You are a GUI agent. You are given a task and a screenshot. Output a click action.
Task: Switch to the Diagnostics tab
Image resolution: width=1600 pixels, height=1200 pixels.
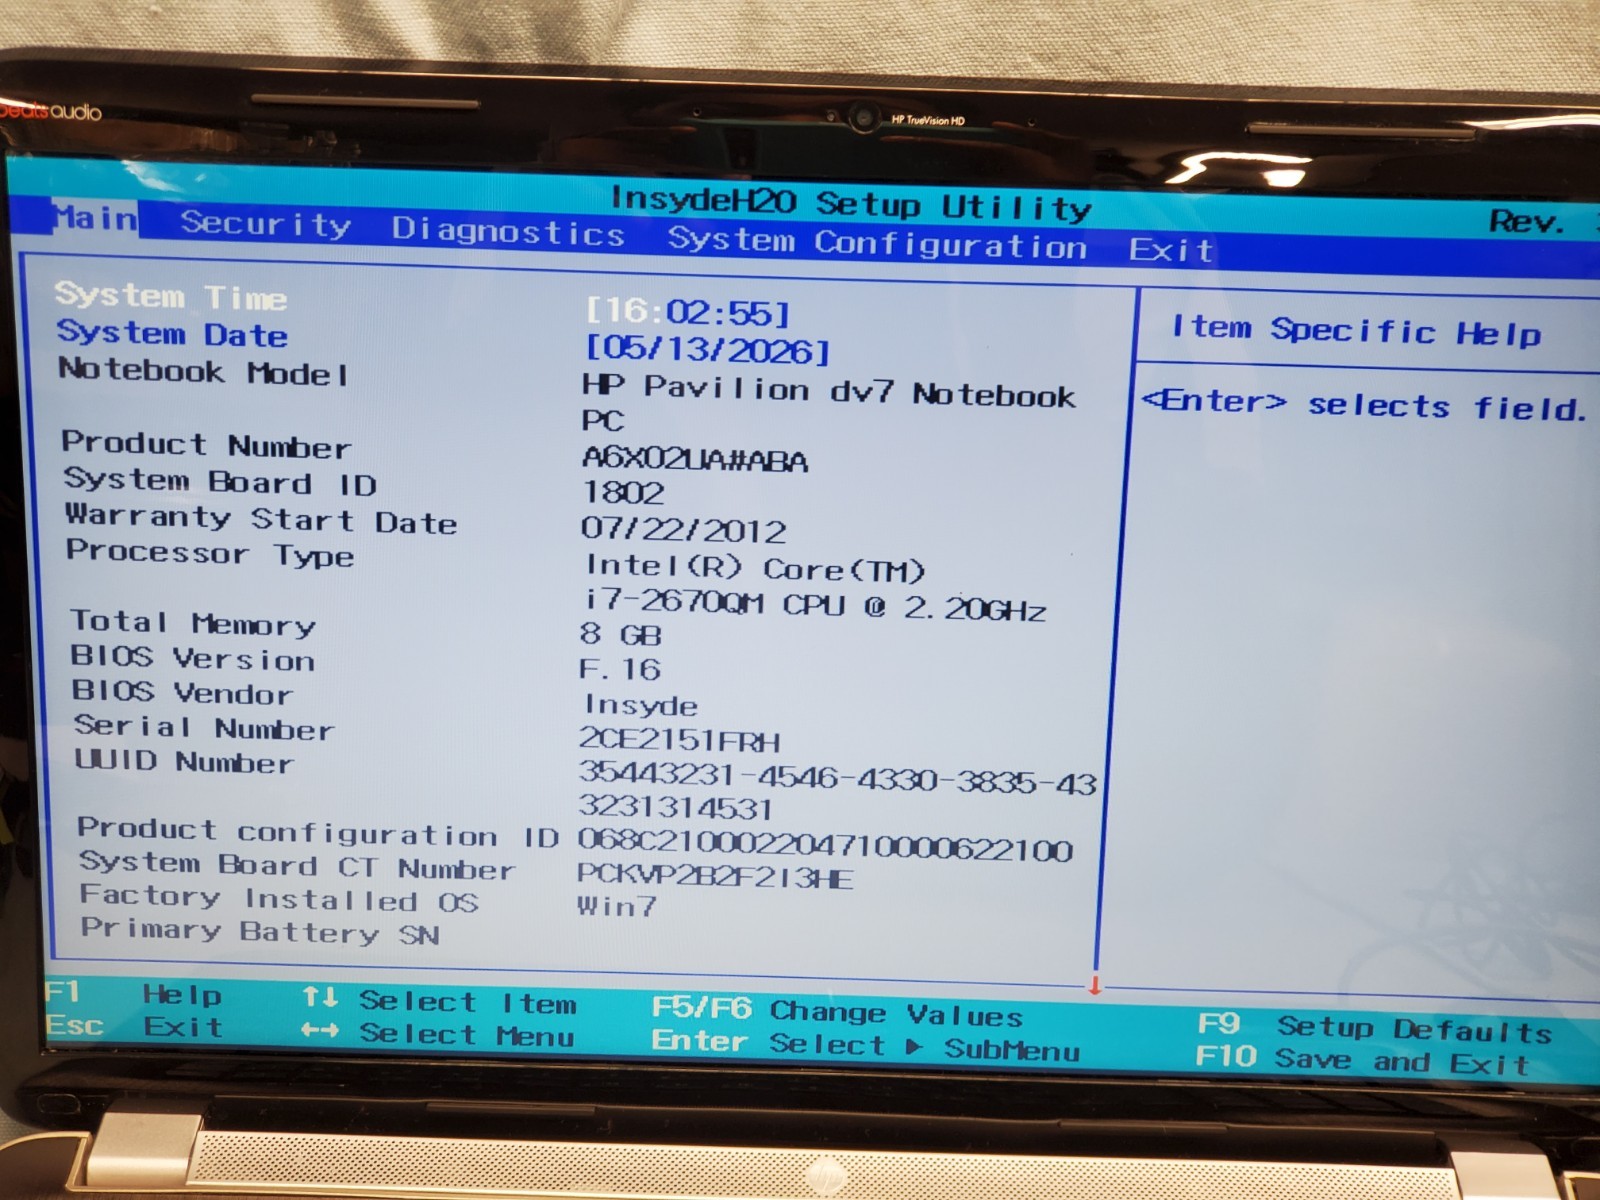tap(508, 231)
